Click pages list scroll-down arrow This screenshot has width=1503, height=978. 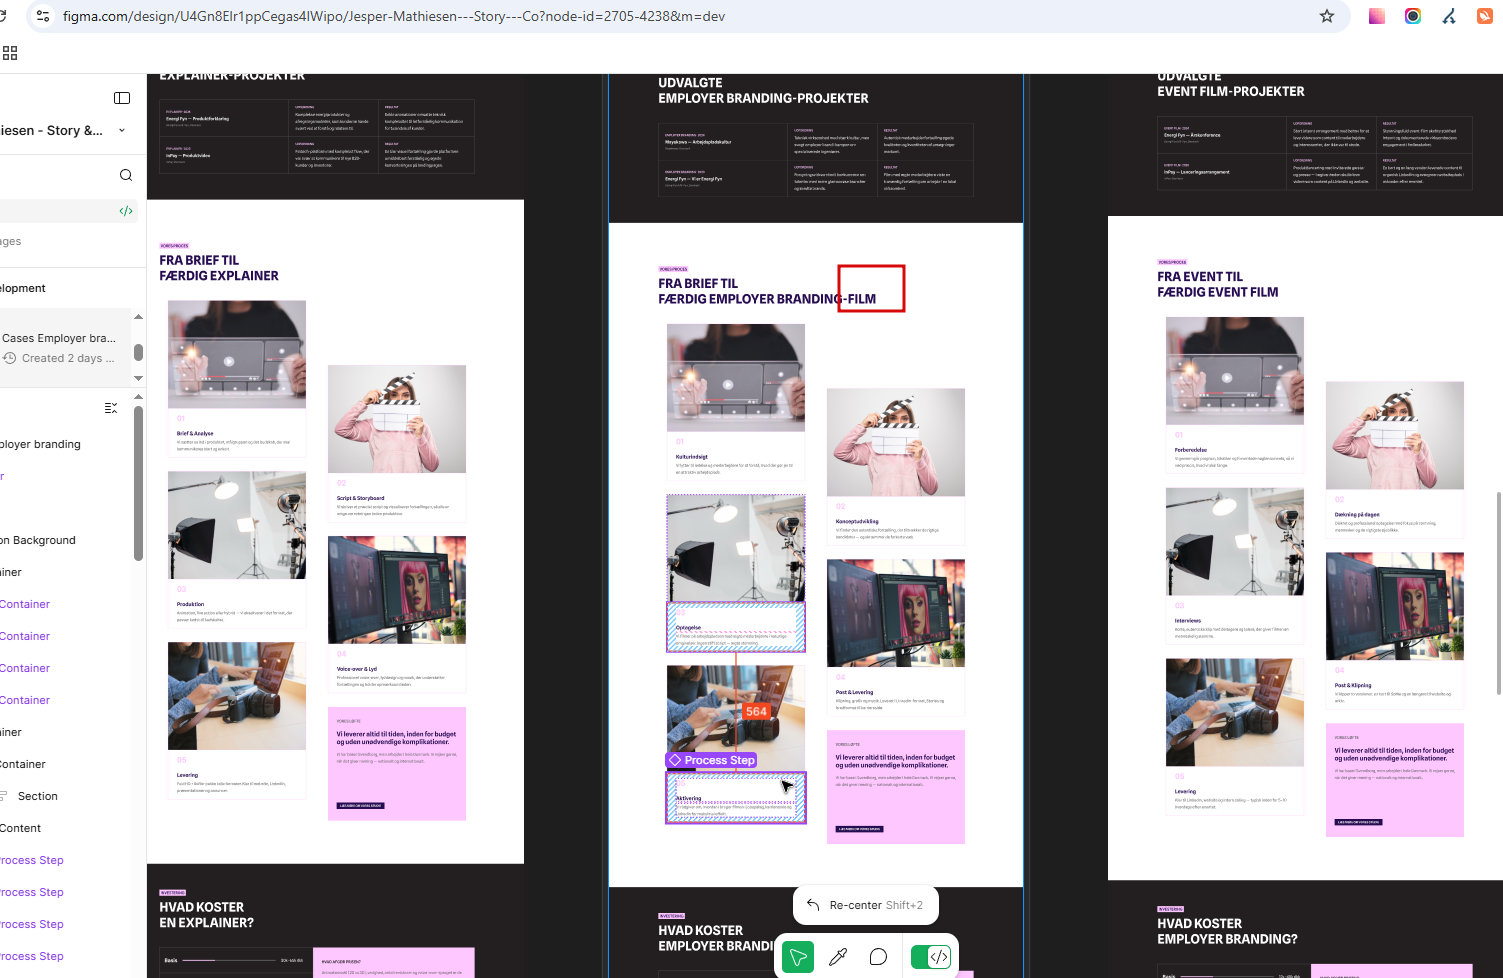click(x=138, y=378)
